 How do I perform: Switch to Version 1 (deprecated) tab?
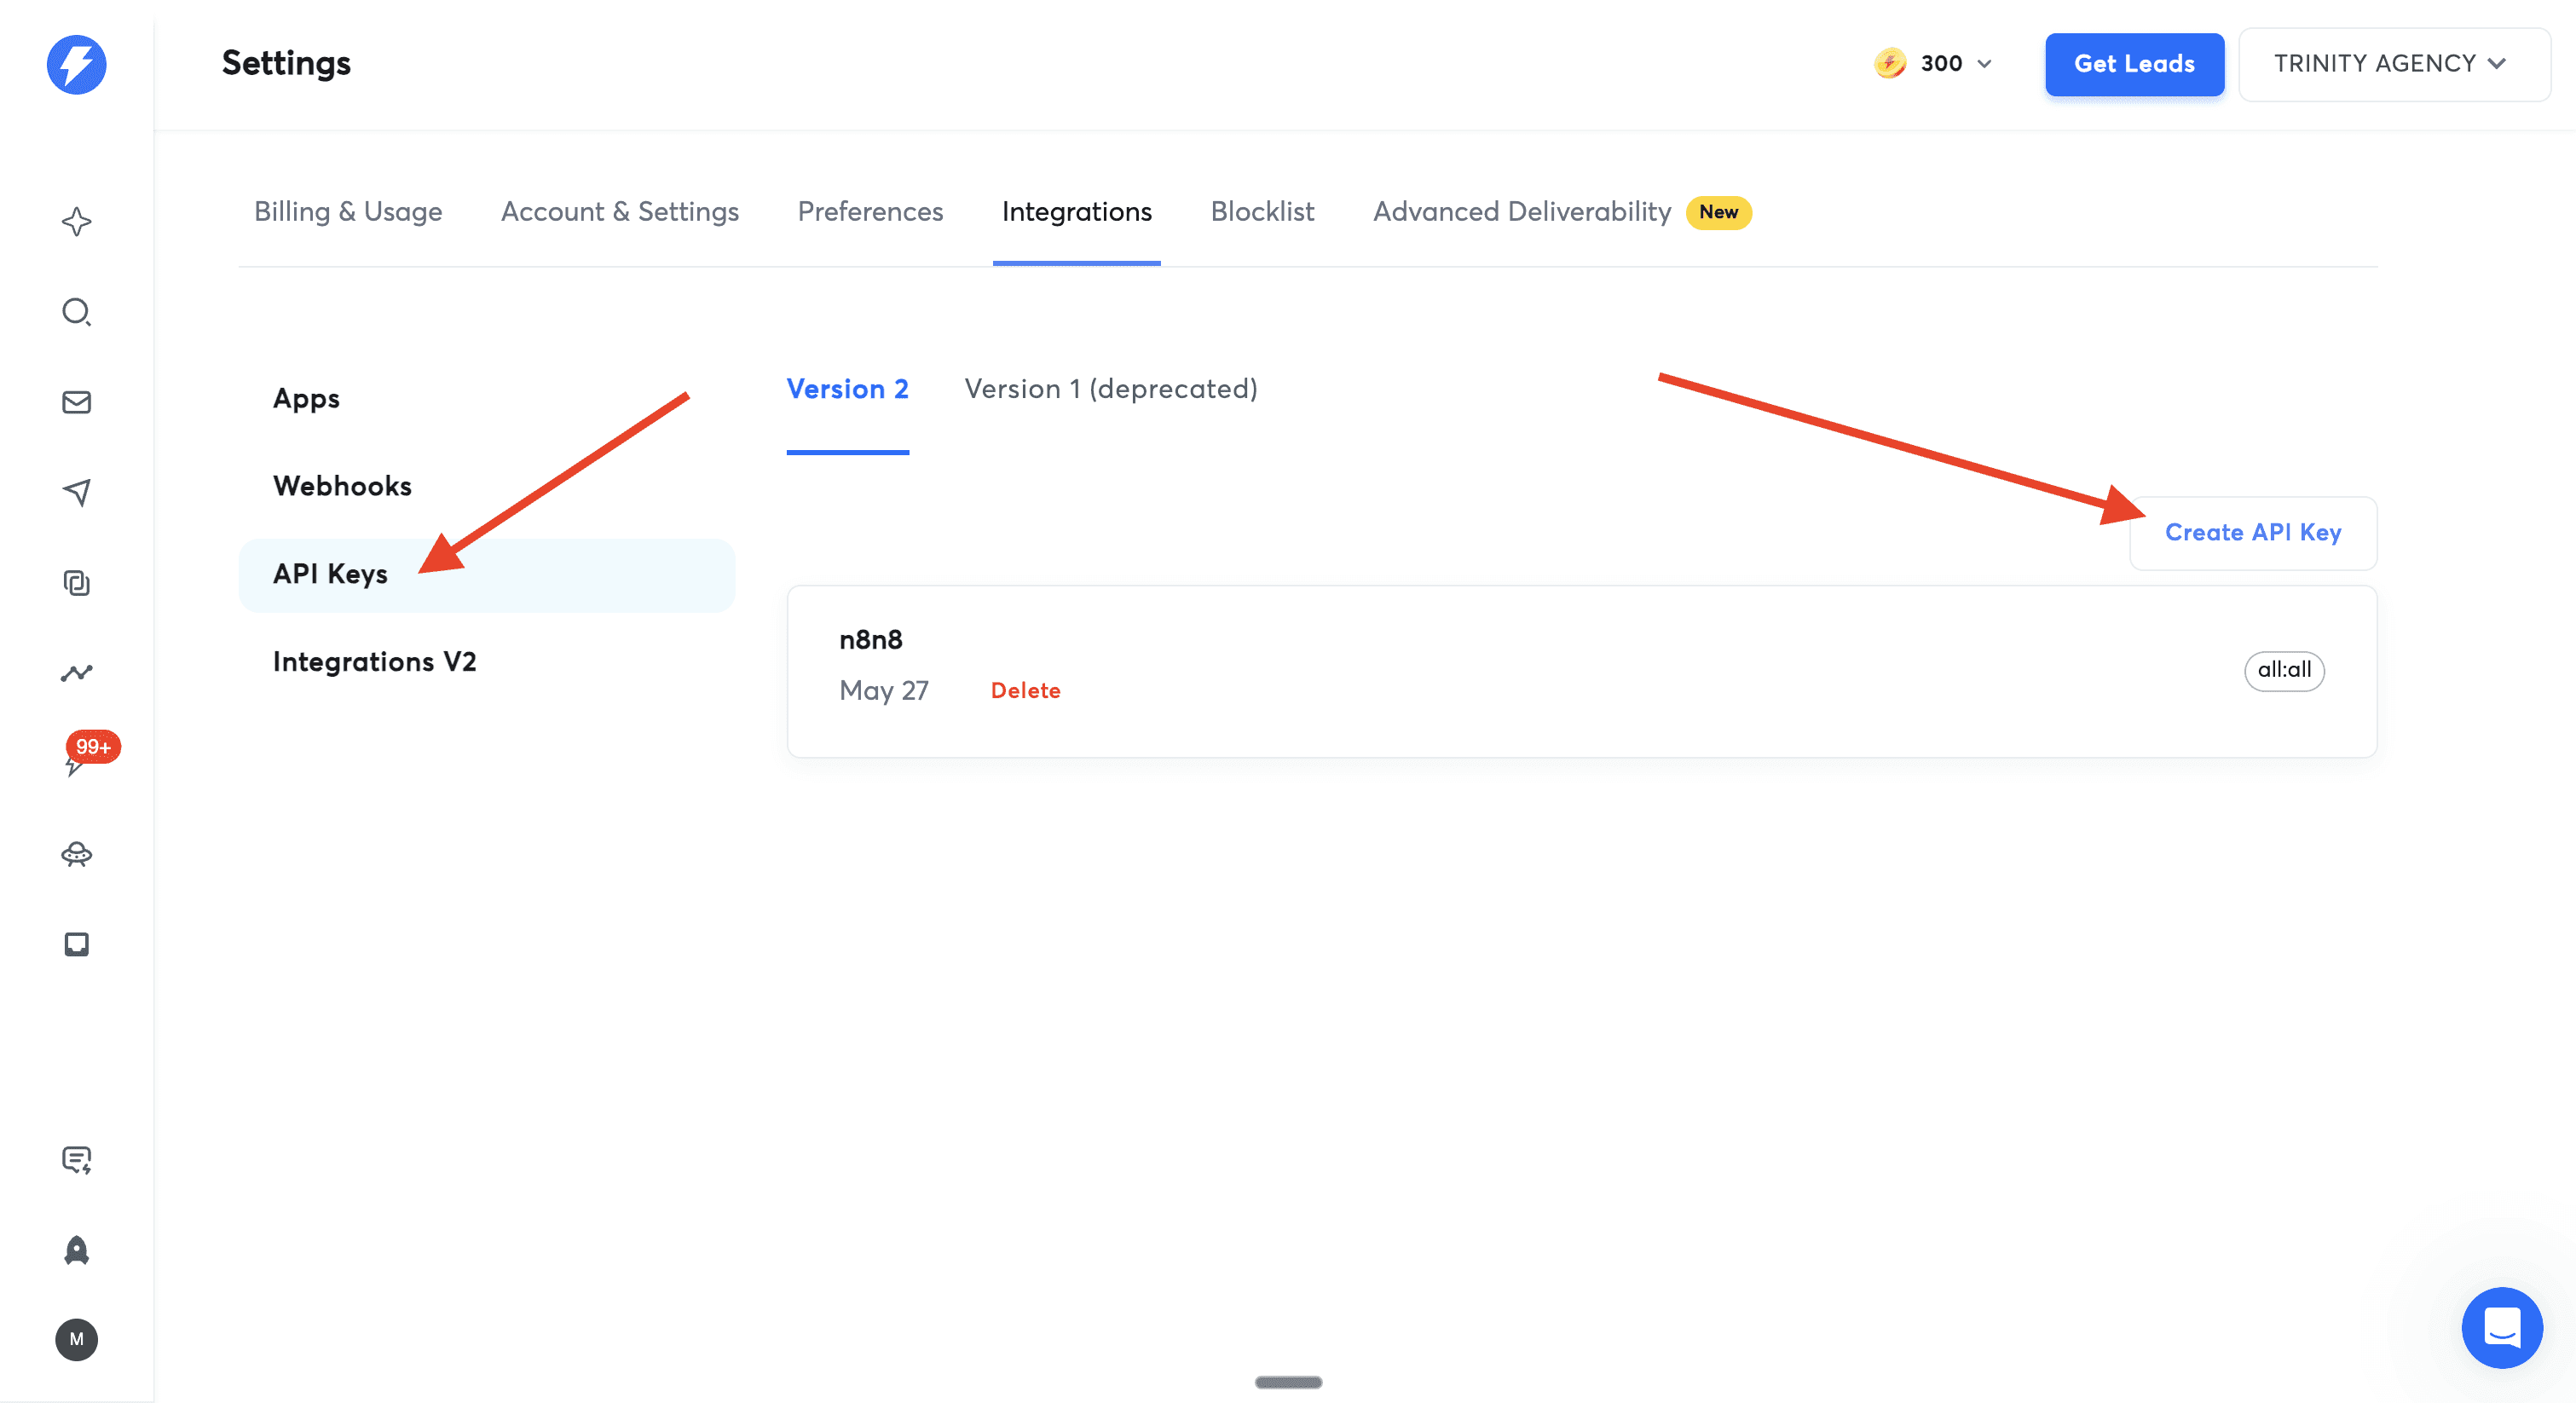tap(1110, 389)
